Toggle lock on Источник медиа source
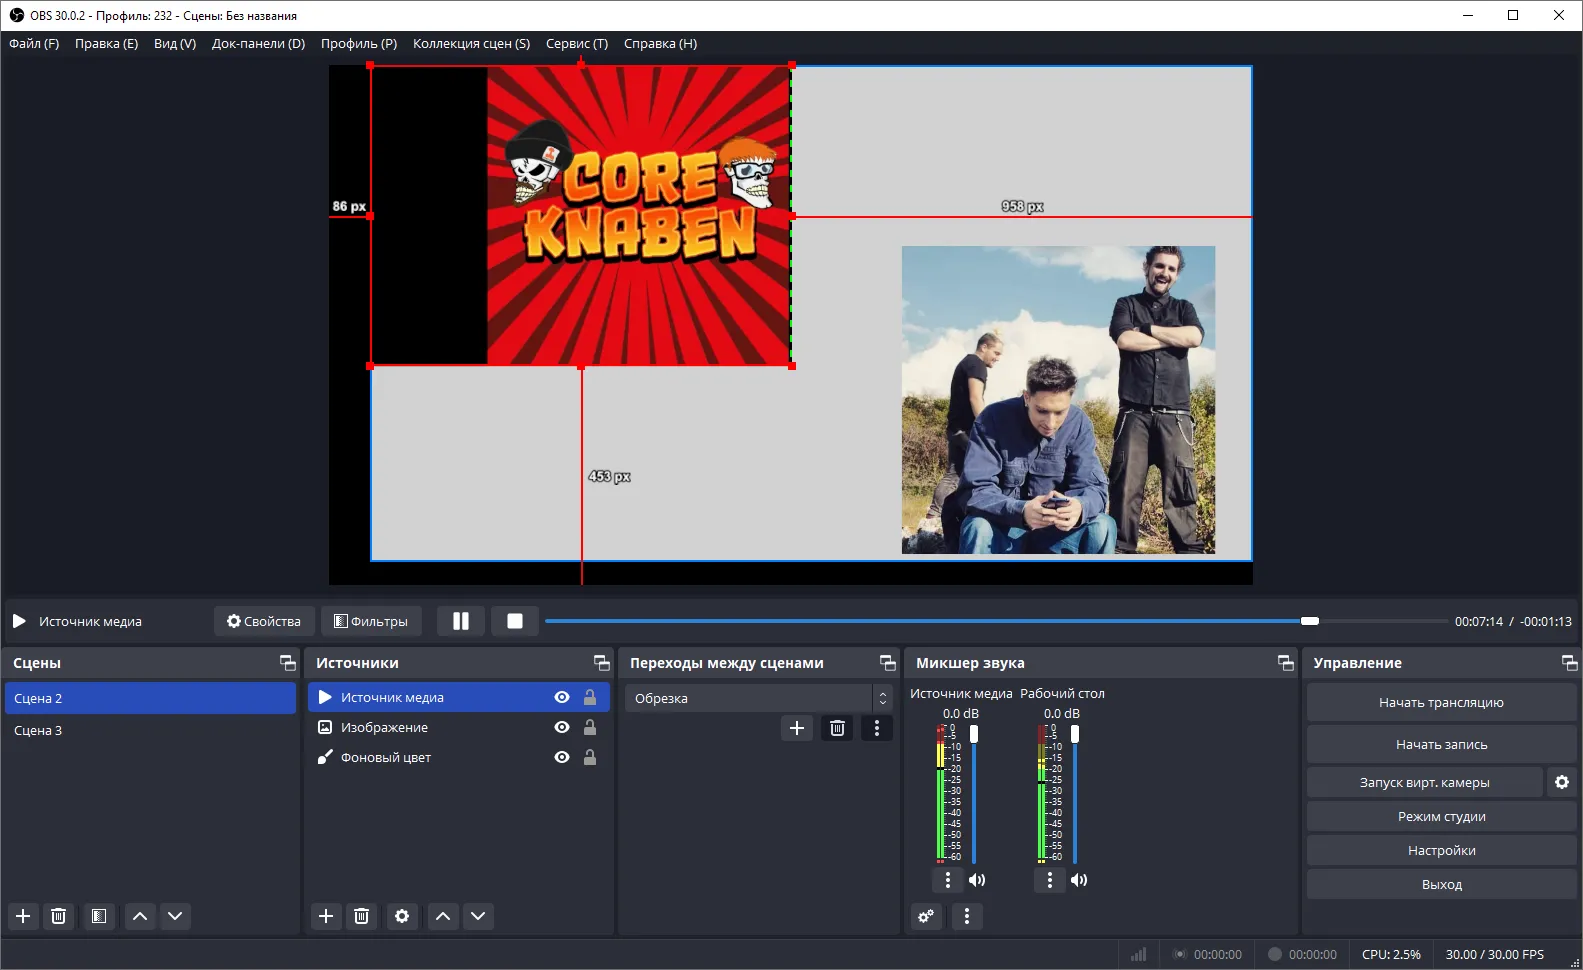The width and height of the screenshot is (1583, 970). 590,697
